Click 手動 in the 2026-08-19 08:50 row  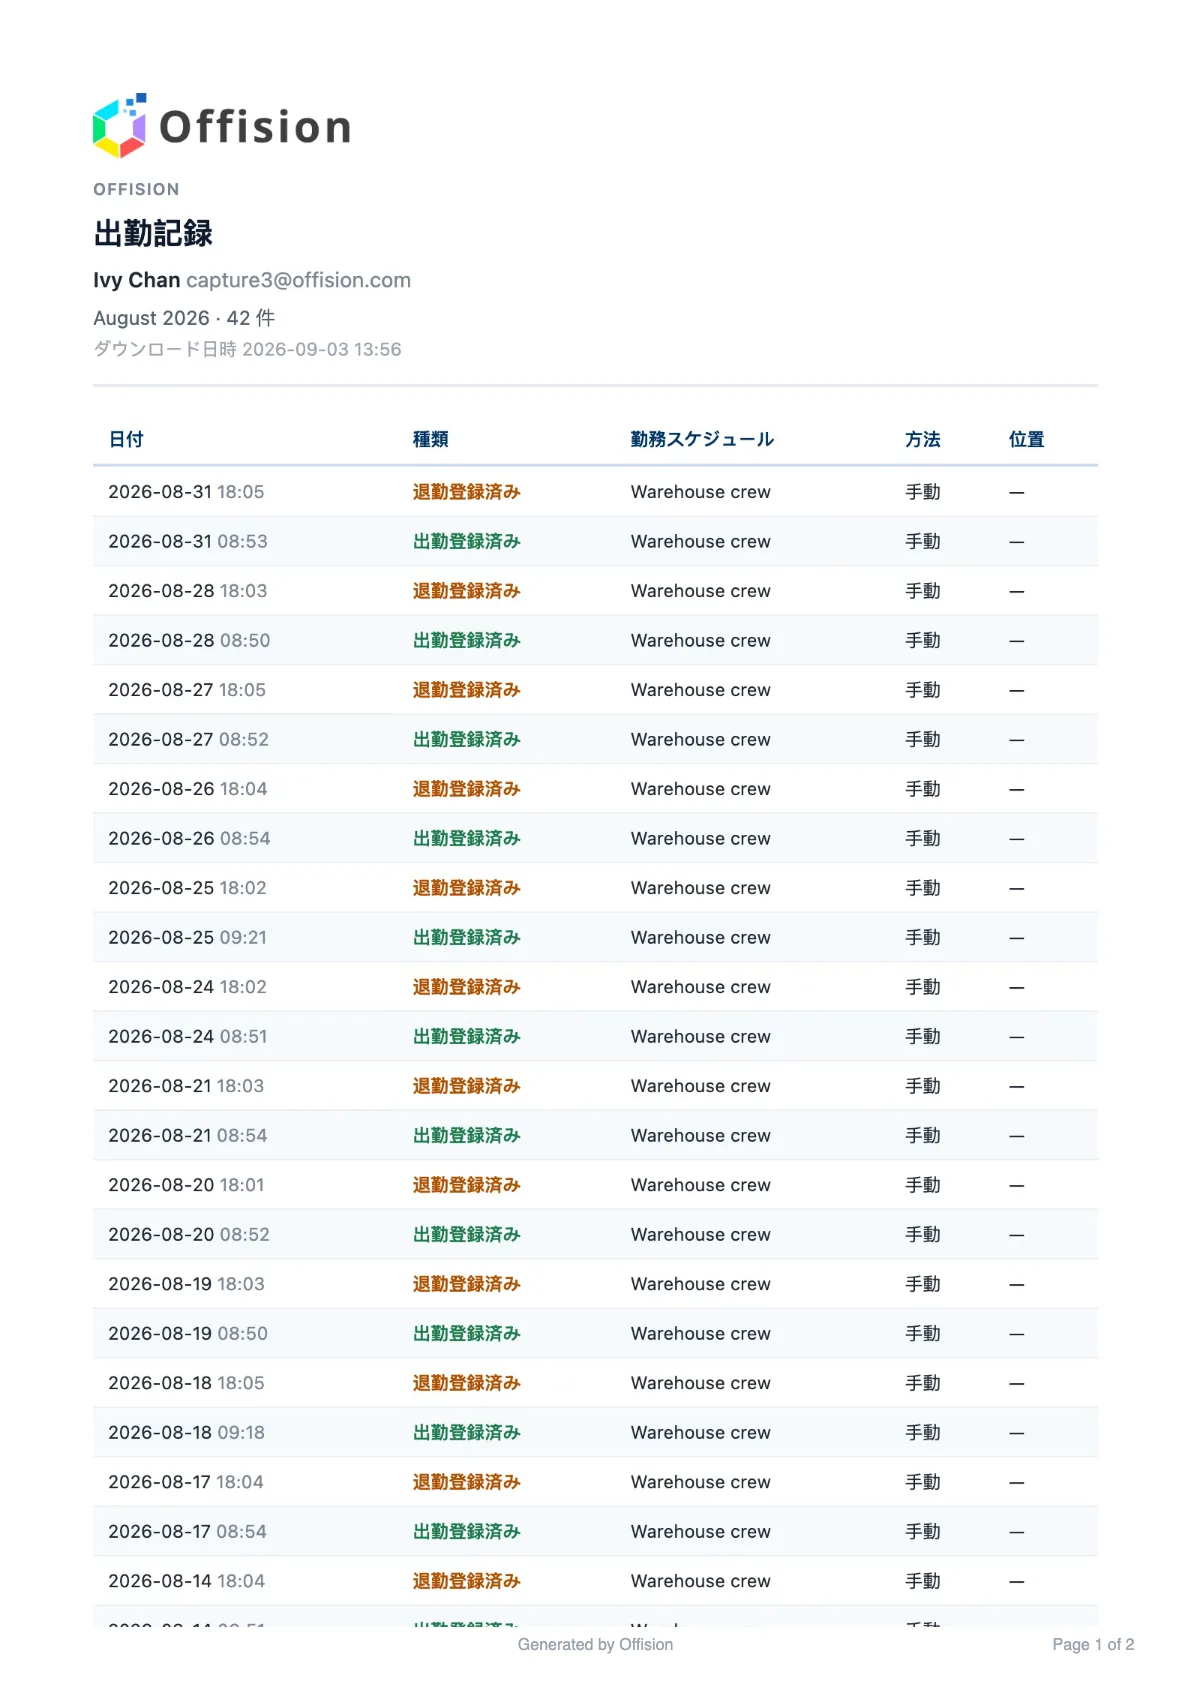click(923, 1333)
